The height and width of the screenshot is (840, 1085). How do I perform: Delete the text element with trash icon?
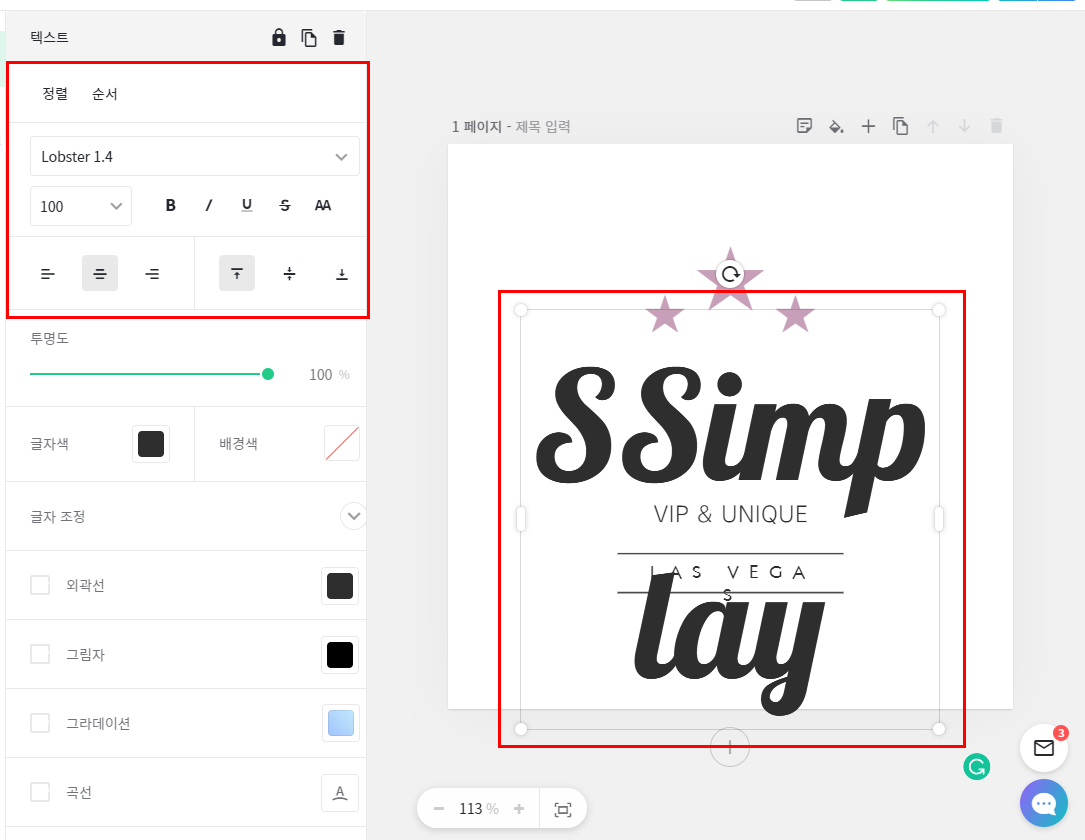(x=339, y=37)
